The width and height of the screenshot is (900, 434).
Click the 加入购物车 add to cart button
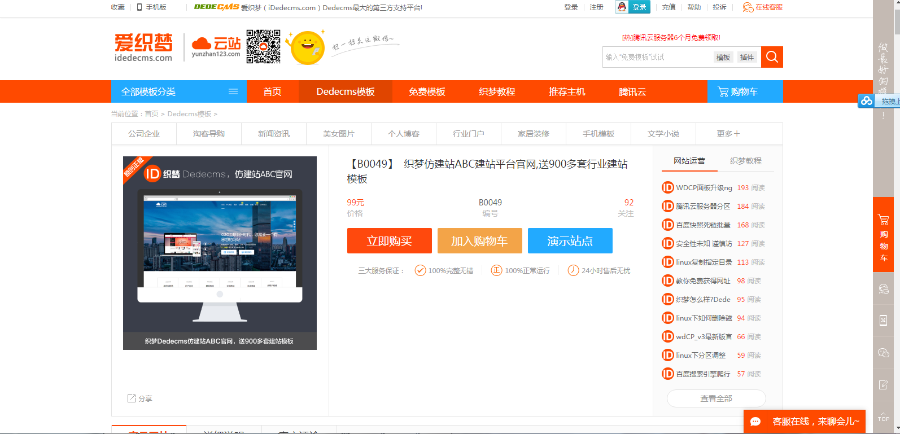tap(479, 241)
